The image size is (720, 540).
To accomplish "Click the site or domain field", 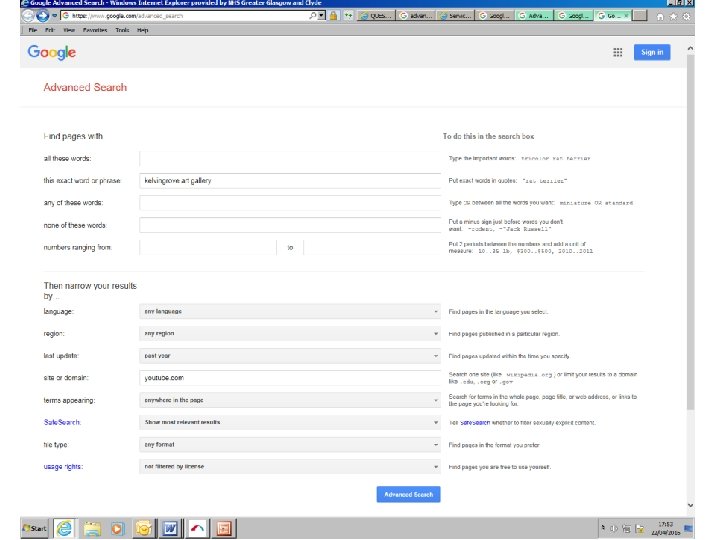I will tap(290, 377).
